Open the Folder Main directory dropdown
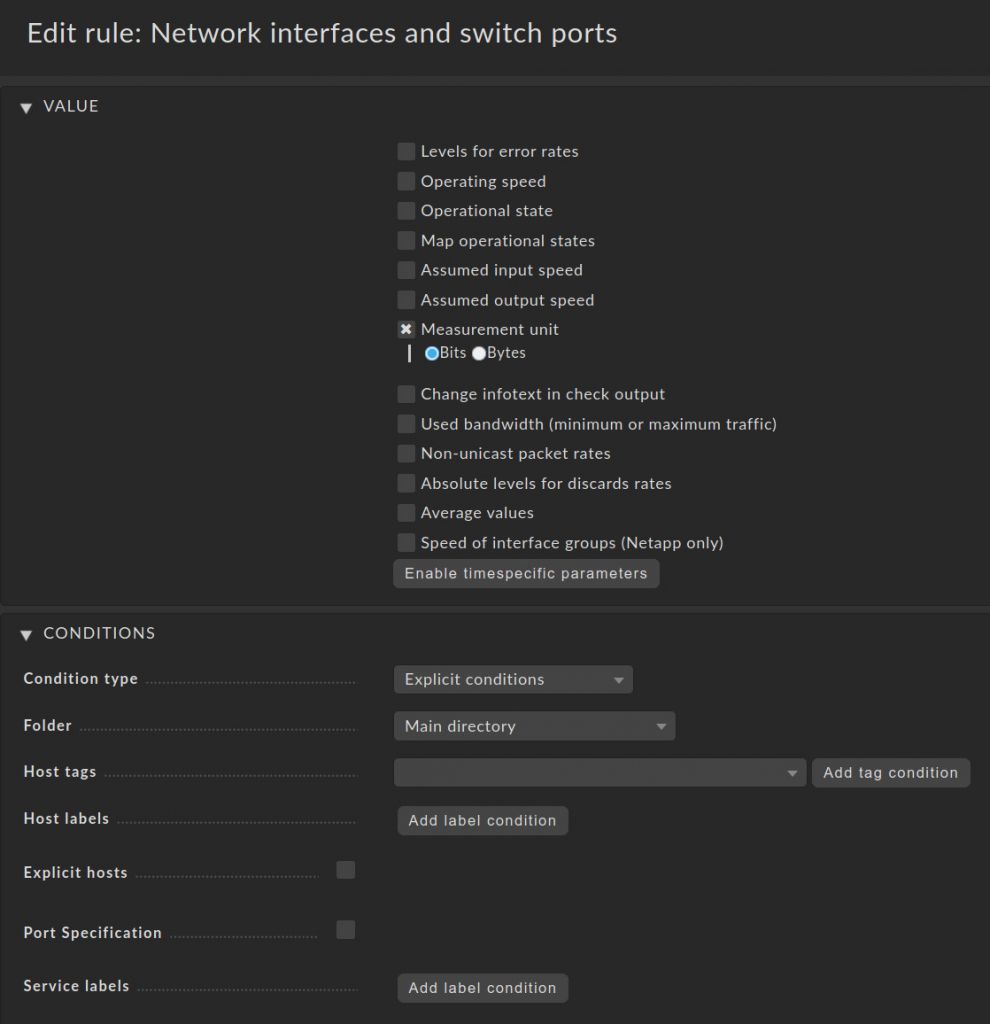 coord(534,726)
